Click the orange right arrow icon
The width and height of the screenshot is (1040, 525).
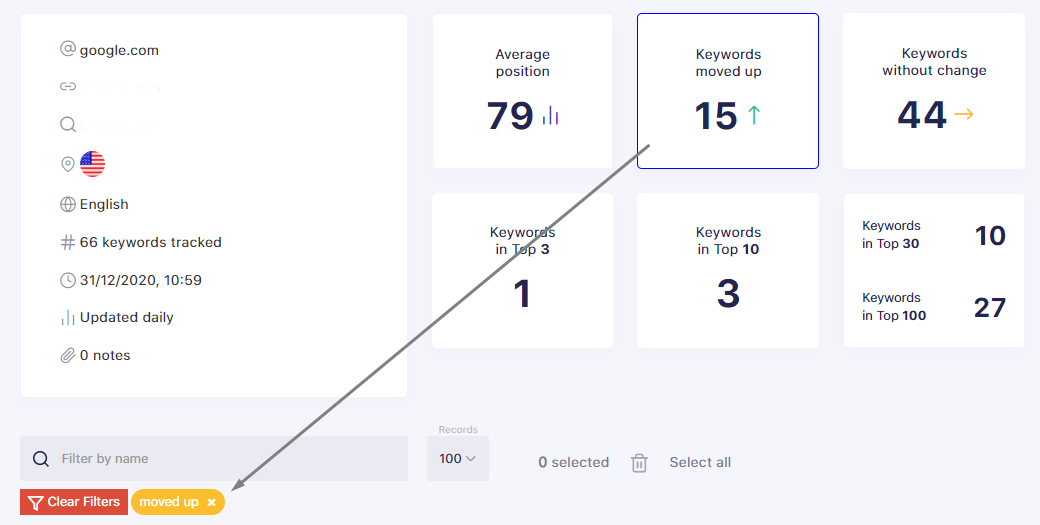point(963,115)
